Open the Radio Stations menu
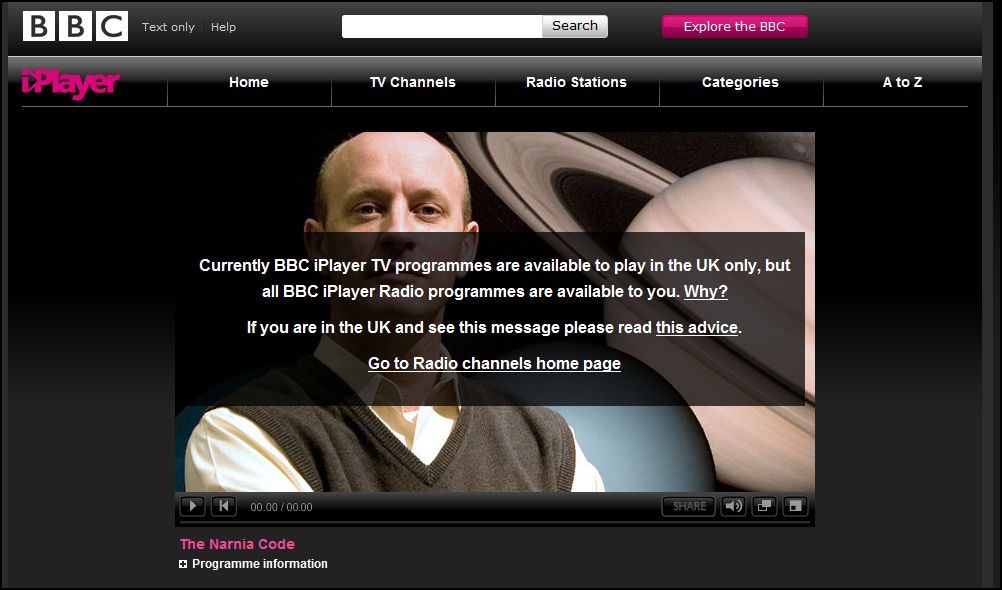Image resolution: width=1002 pixels, height=590 pixels. click(576, 82)
